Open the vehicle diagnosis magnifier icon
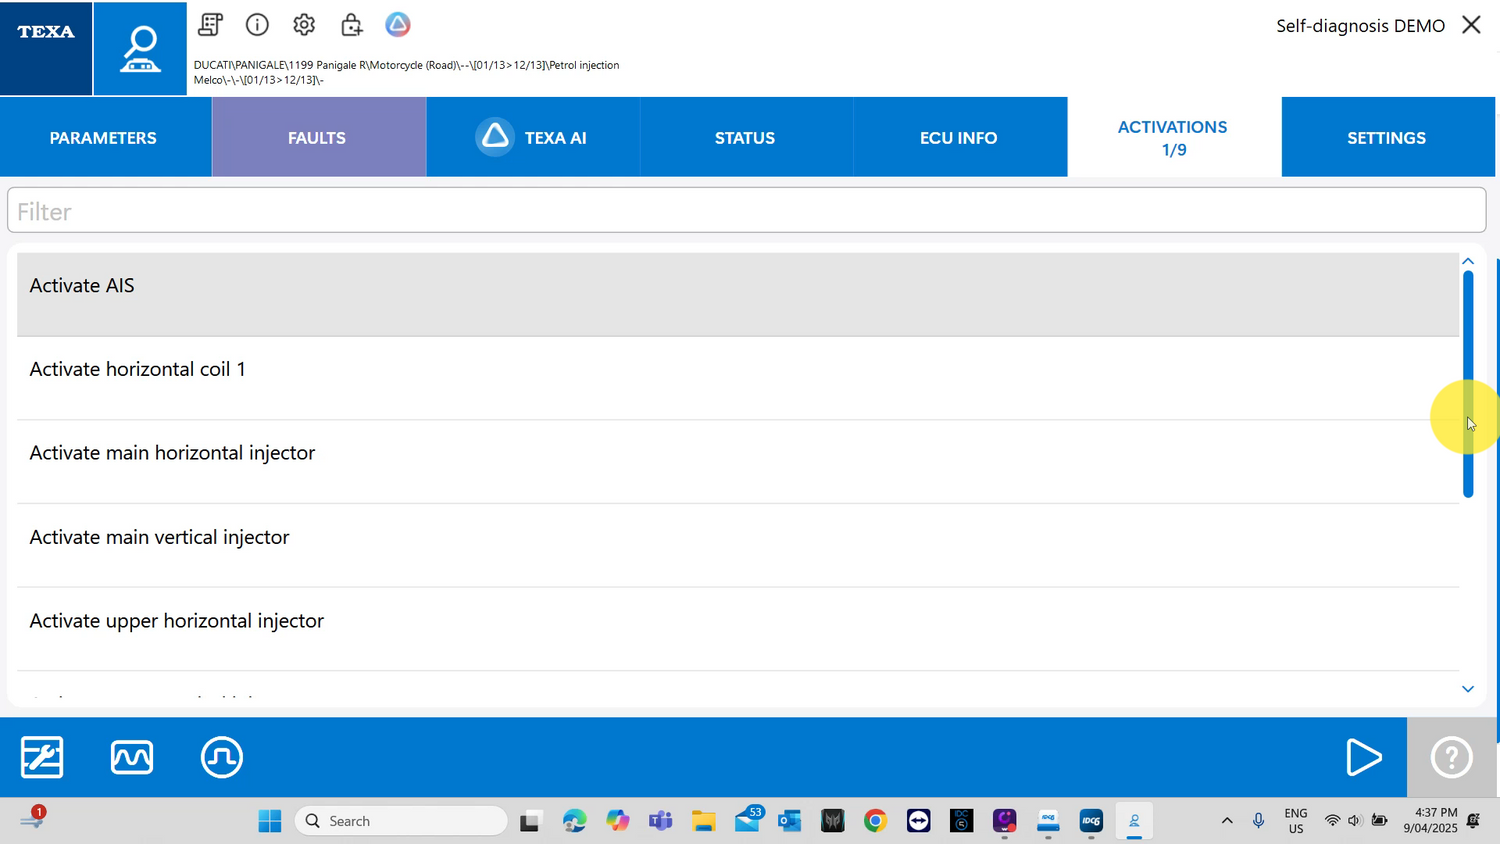Viewport: 1500px width, 844px height. point(140,48)
